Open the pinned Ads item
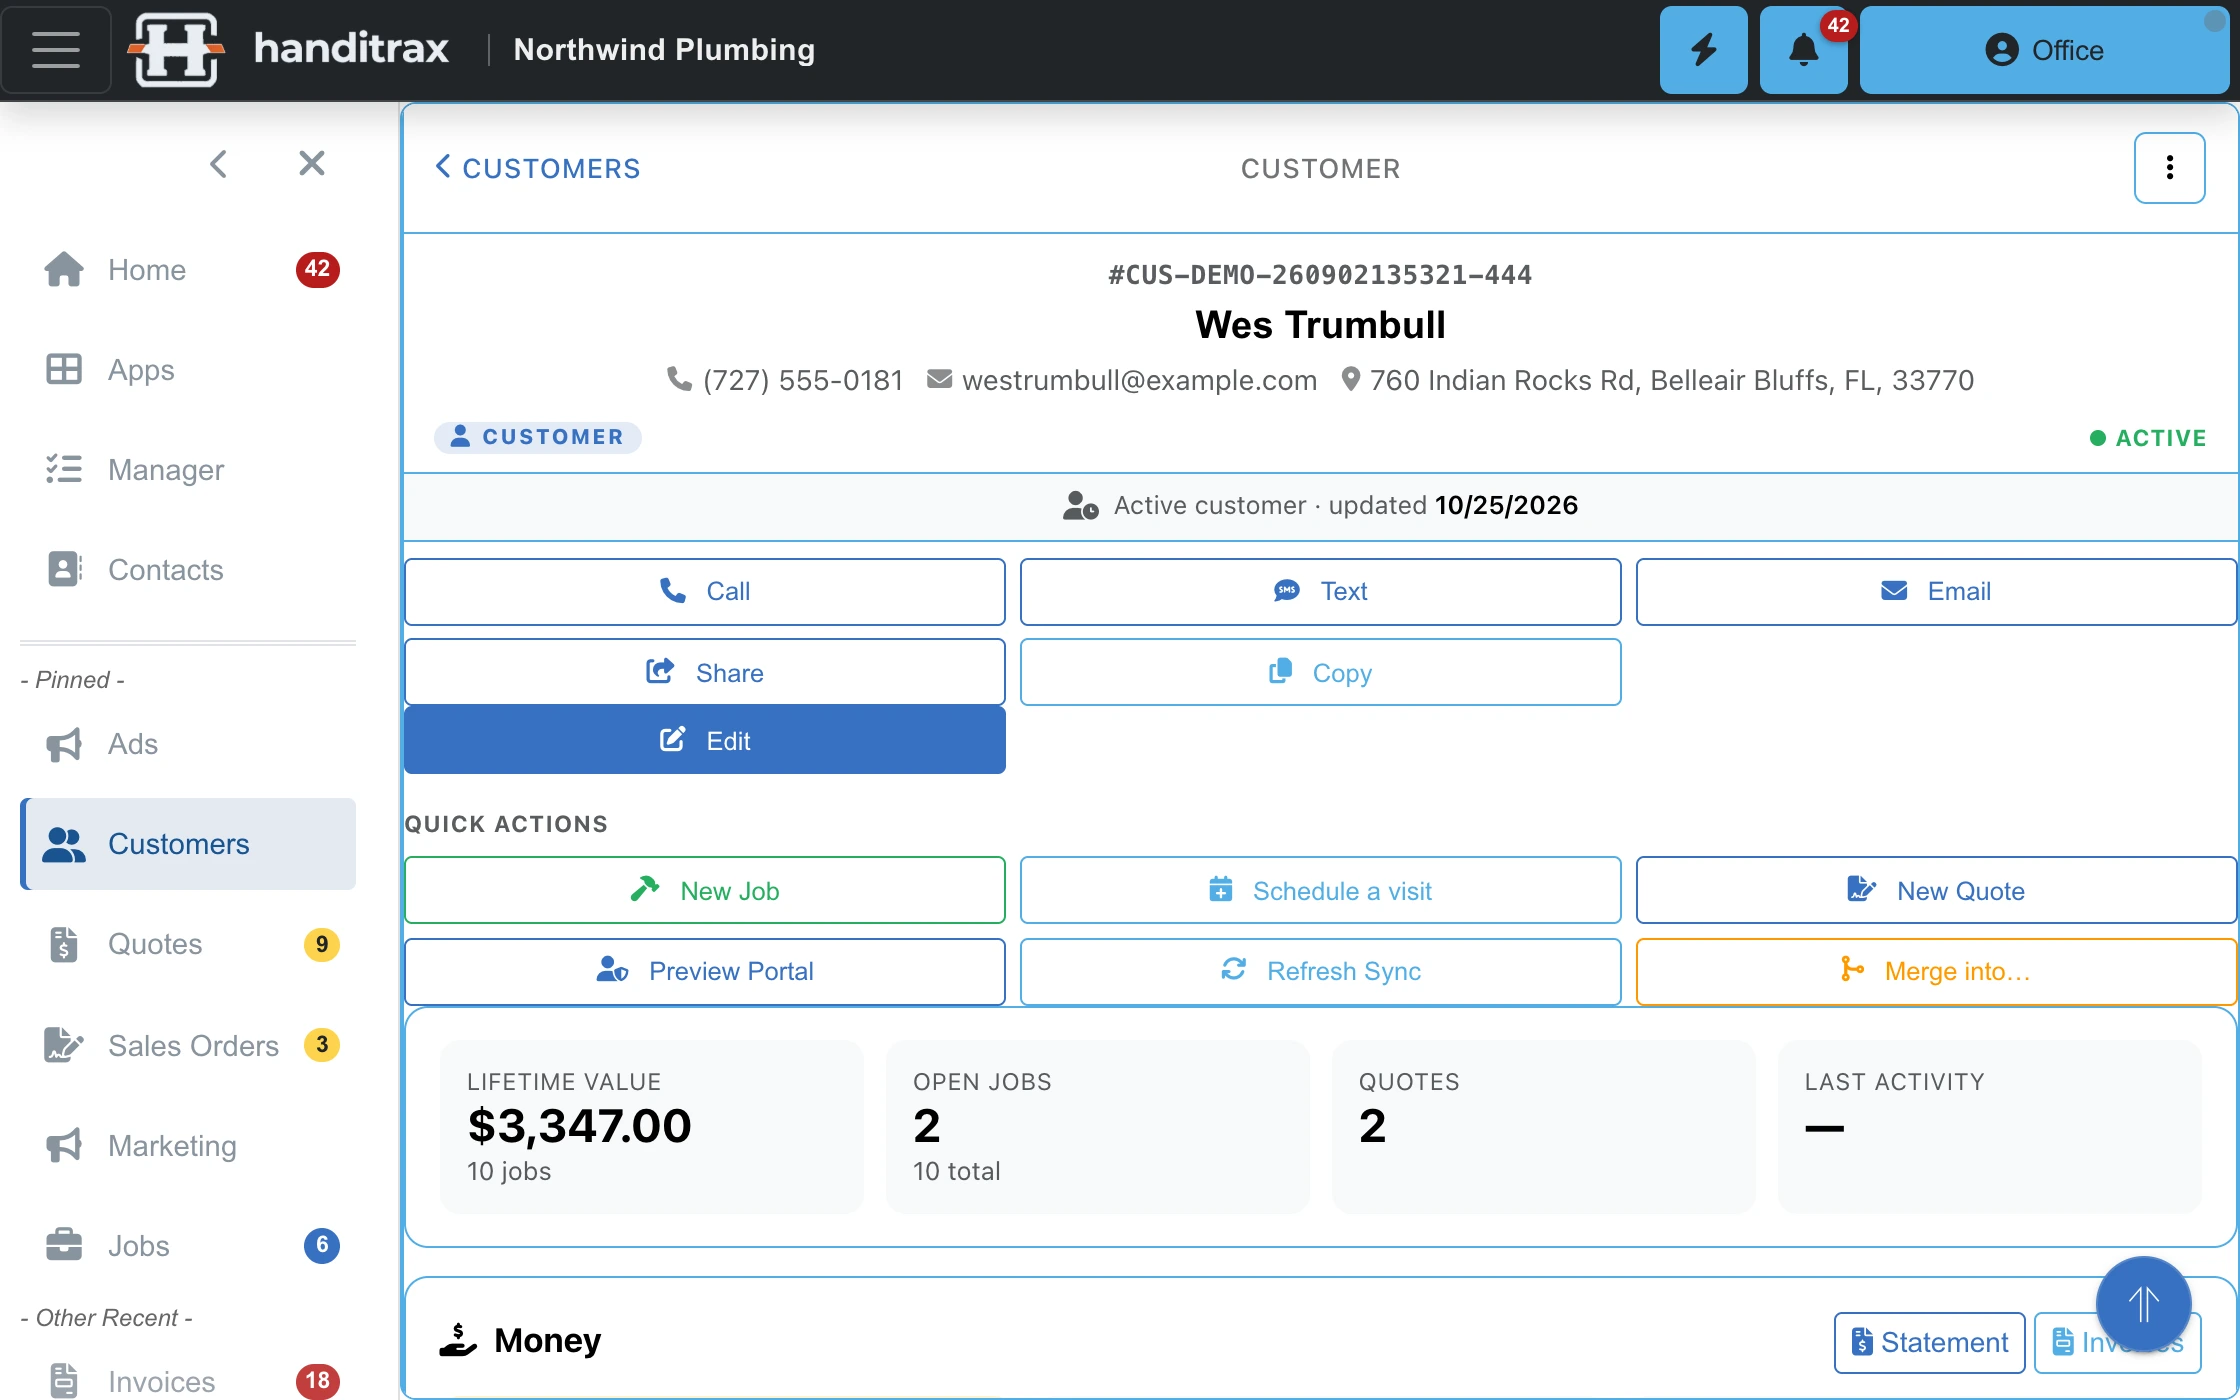Image resolution: width=2240 pixels, height=1400 pixels. pyautogui.click(x=188, y=744)
